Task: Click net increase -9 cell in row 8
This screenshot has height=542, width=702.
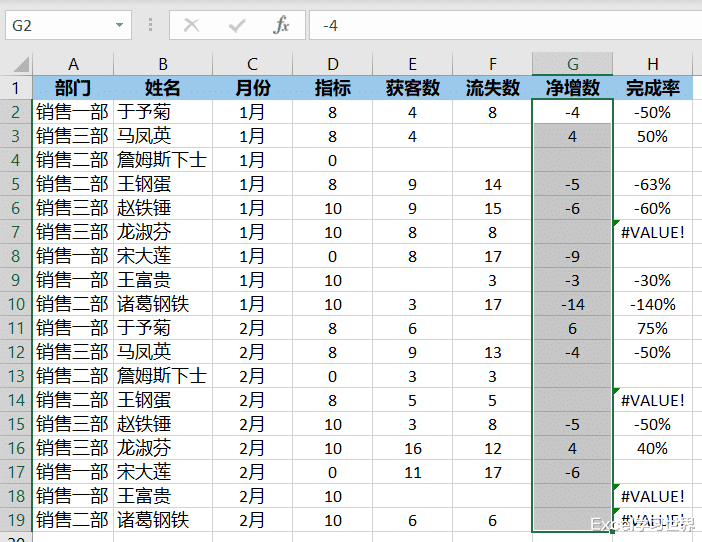Action: tap(573, 256)
